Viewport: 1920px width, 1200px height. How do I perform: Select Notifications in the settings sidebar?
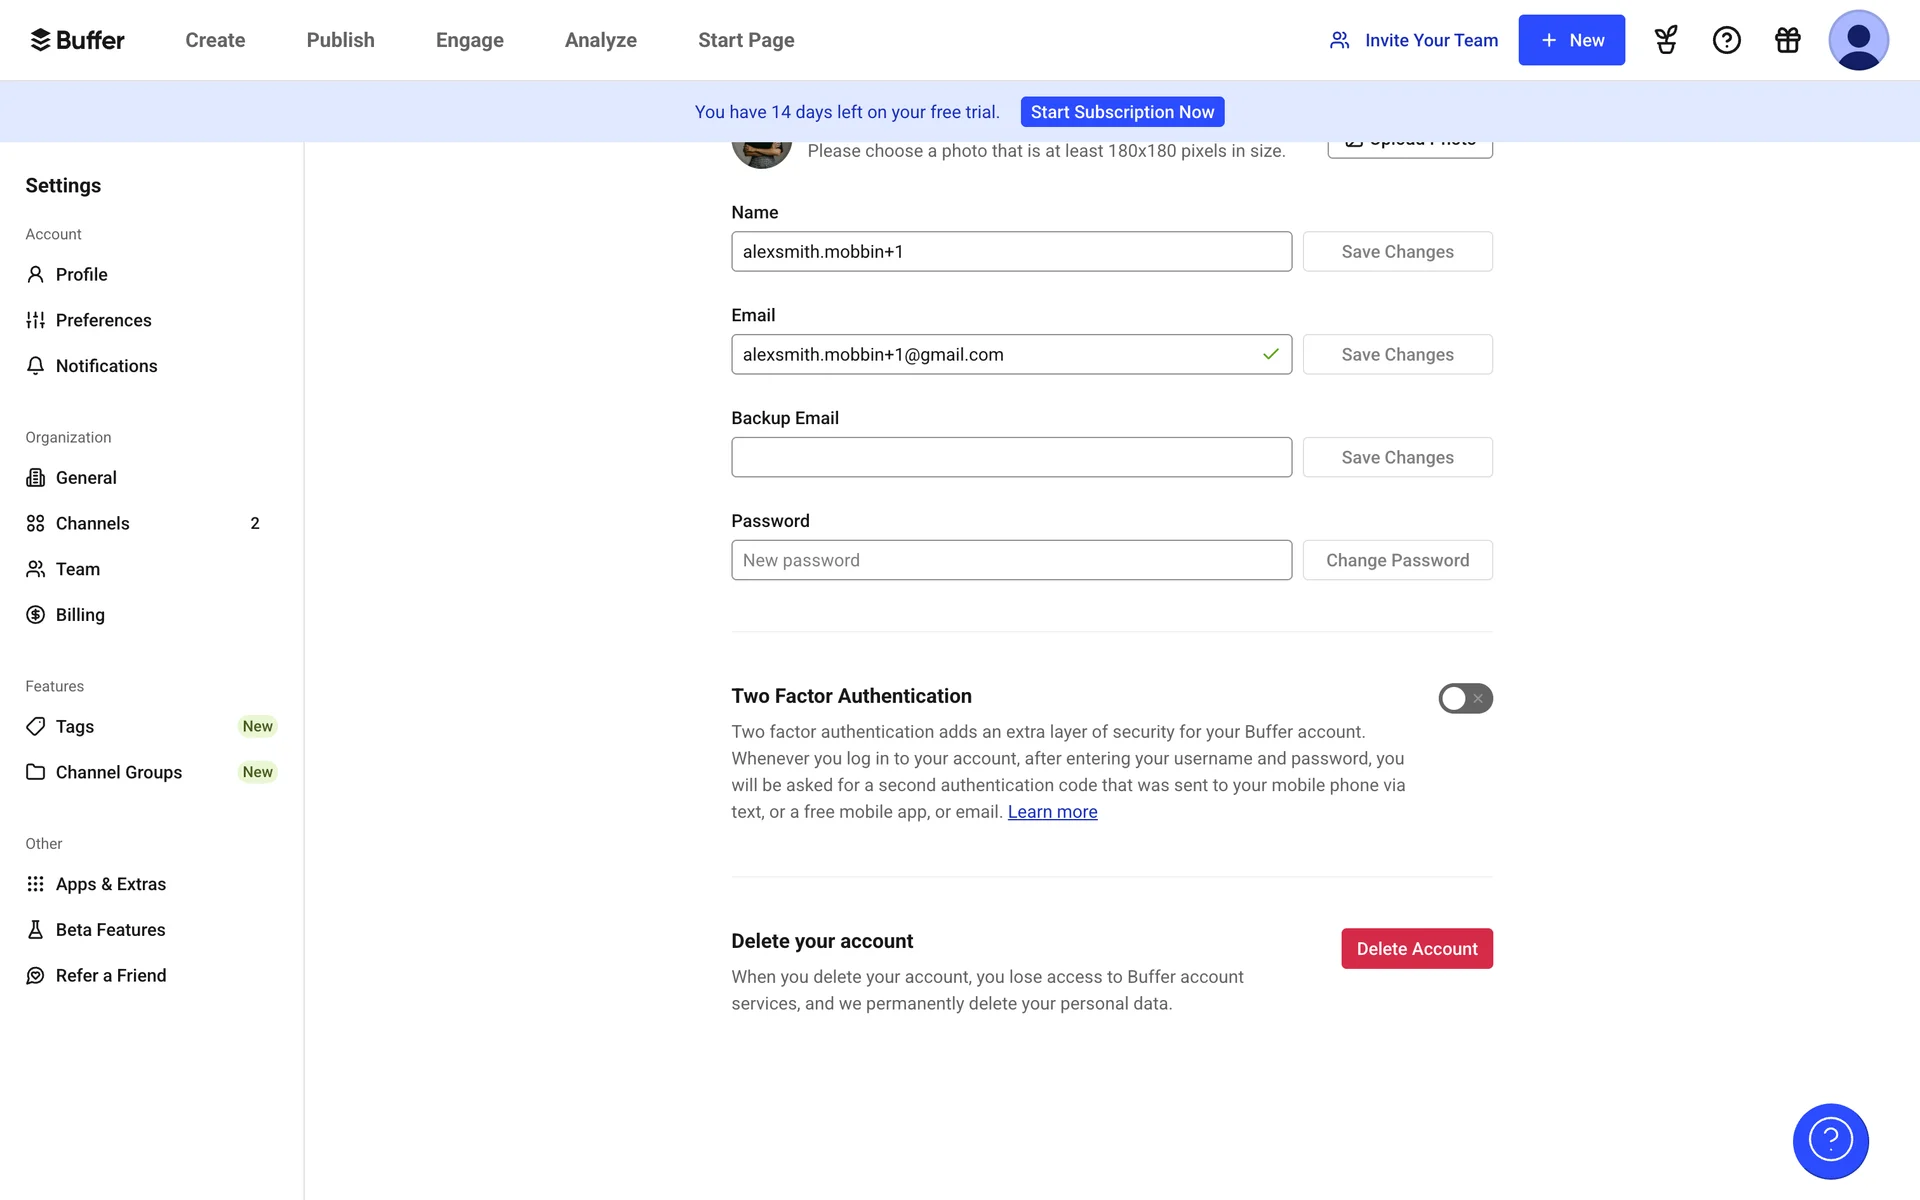106,366
